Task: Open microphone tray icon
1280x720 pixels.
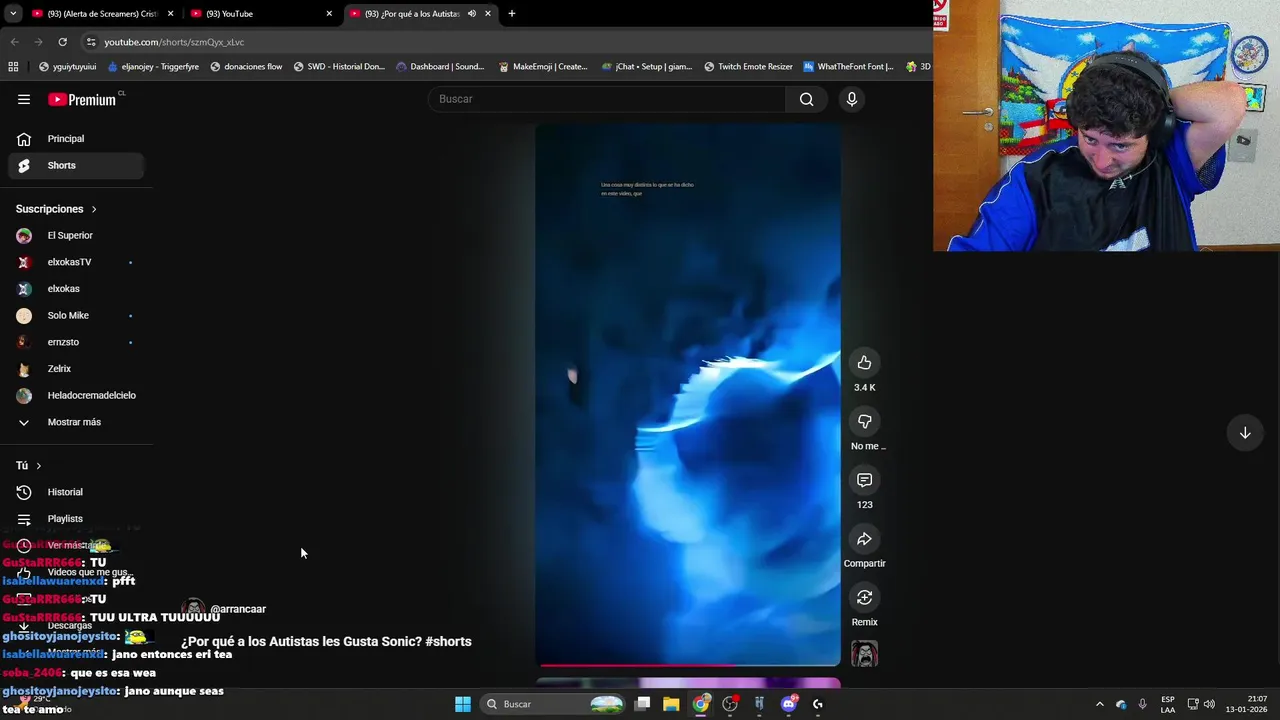Action: [1142, 704]
